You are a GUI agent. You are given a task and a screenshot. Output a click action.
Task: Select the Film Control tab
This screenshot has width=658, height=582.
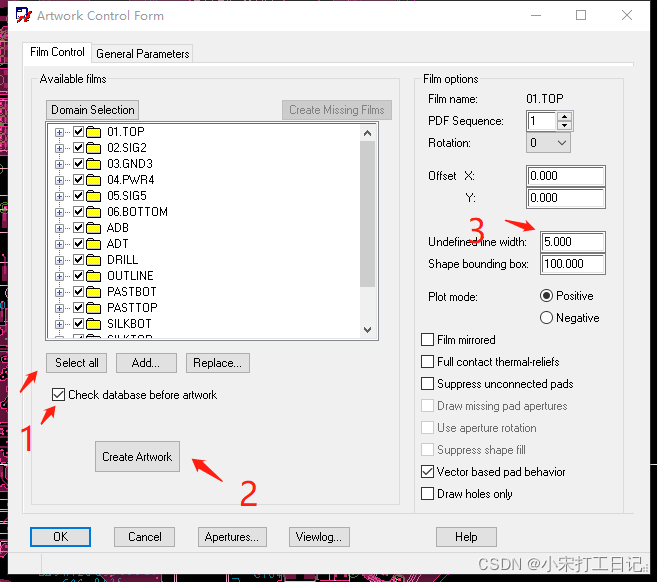click(57, 52)
